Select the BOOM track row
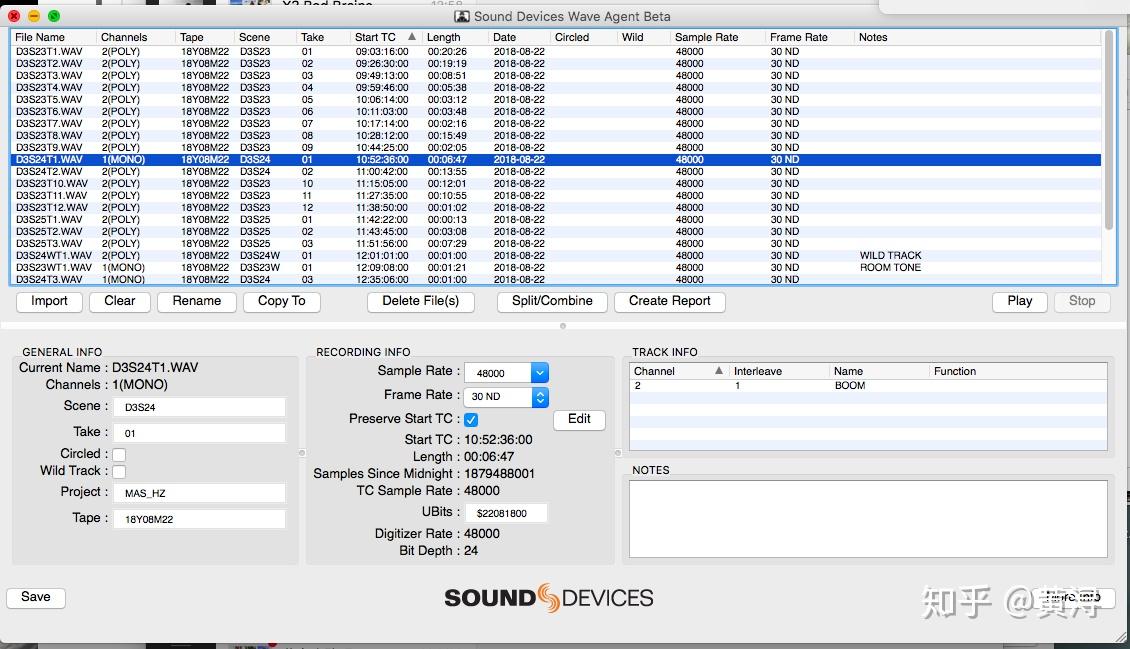Viewport: 1130px width, 649px height. [868, 386]
